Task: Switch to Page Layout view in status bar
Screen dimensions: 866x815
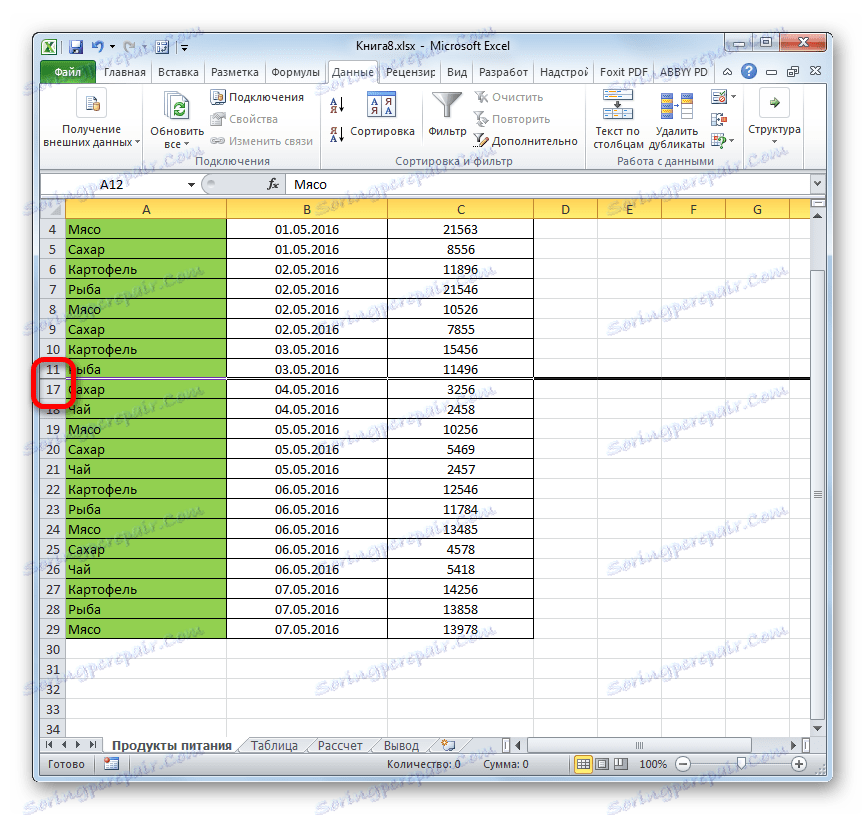Action: tap(601, 763)
